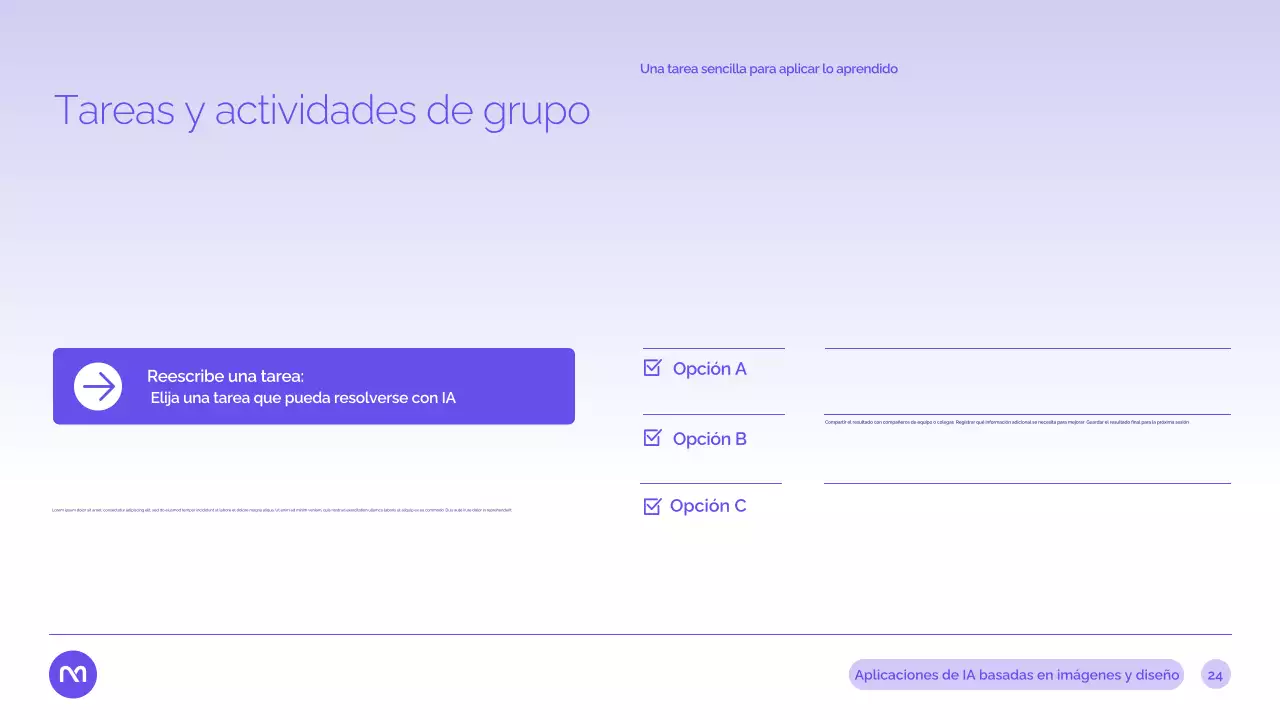Click the checkbox icon beside Opción B
This screenshot has width=1280, height=720.
click(652, 438)
